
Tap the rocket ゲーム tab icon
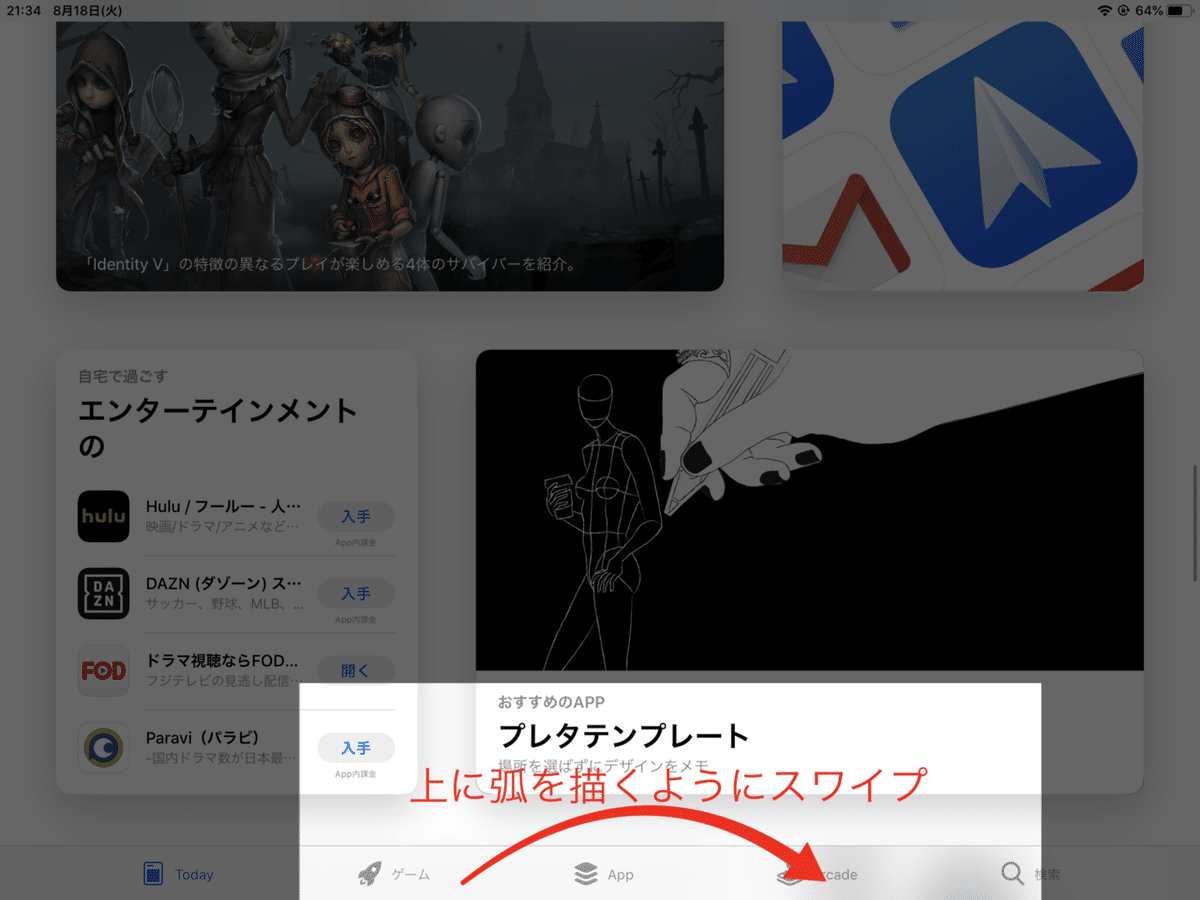click(370, 874)
